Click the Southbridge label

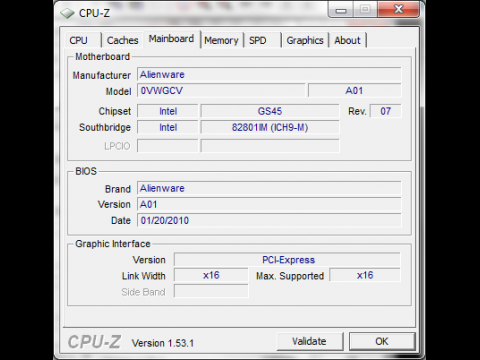point(105,127)
